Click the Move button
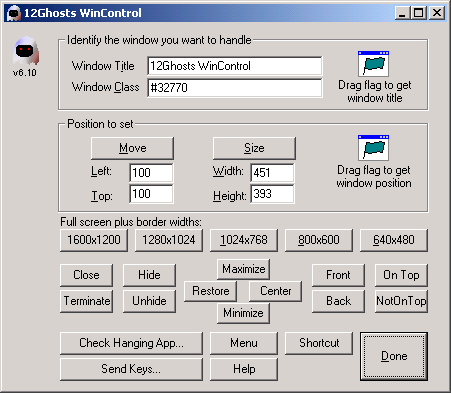Screen dimensions: 451x393 pyautogui.click(x=132, y=148)
